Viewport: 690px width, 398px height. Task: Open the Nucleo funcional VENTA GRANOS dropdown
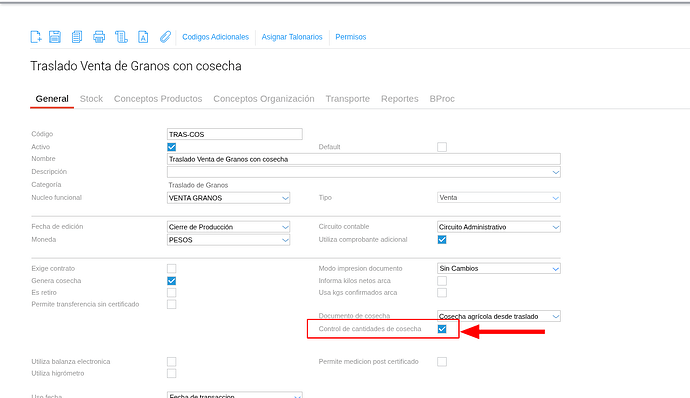(x=228, y=198)
